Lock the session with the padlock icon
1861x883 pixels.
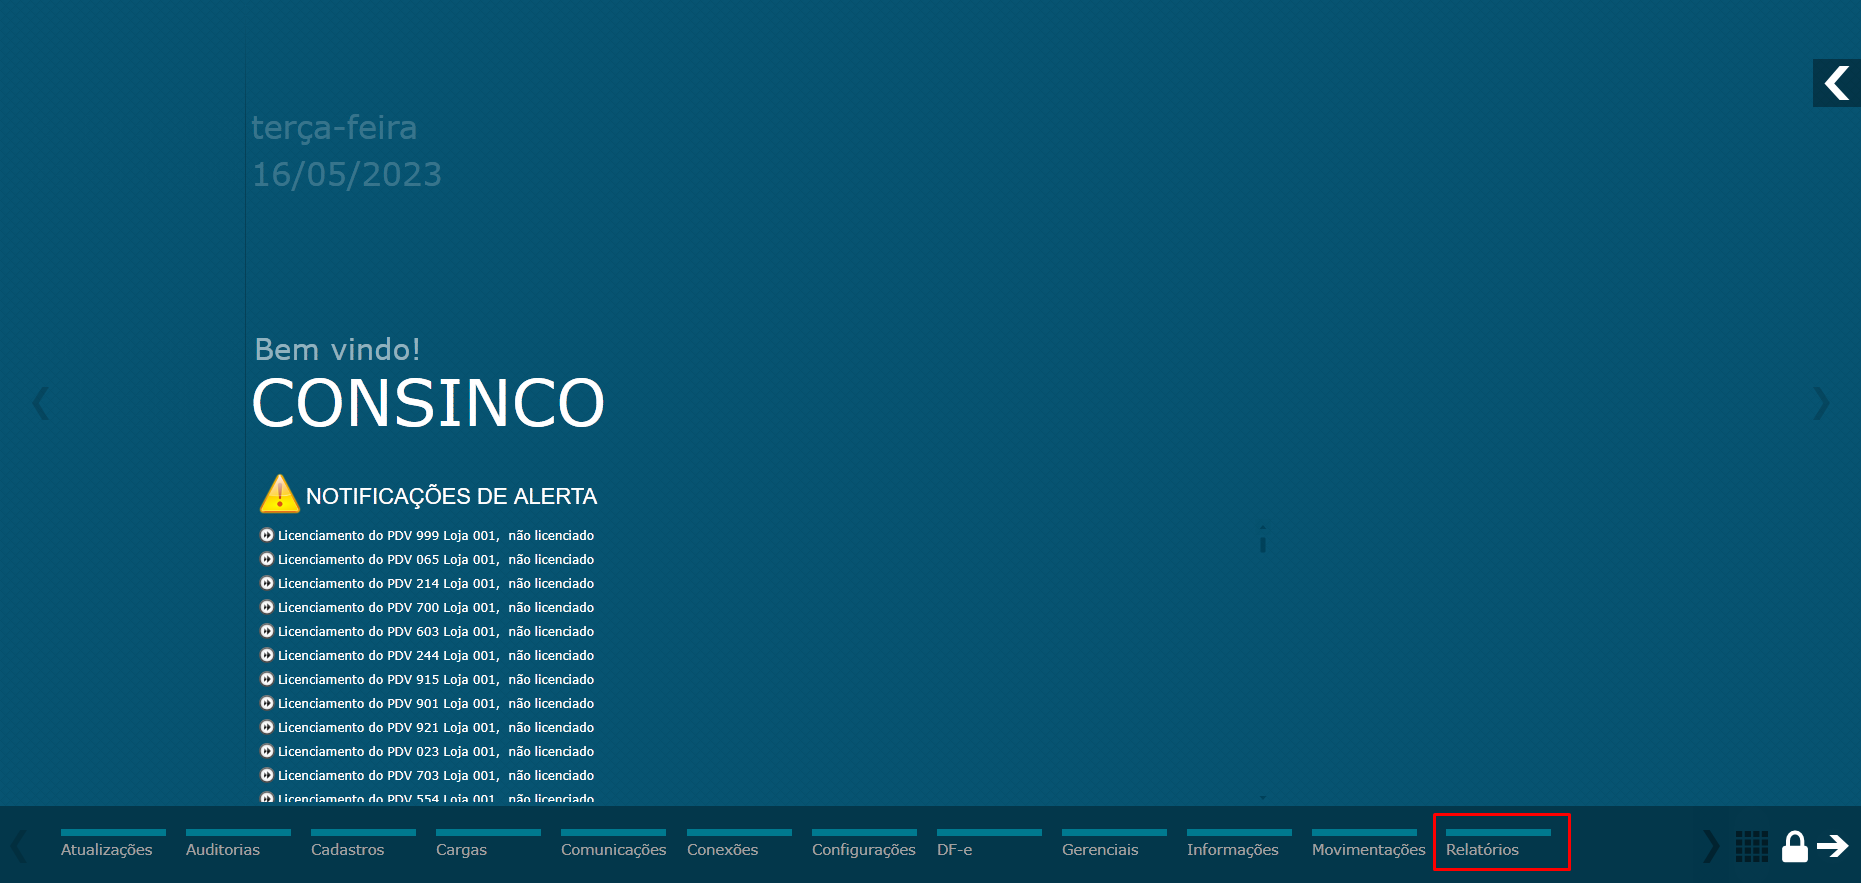pos(1795,846)
